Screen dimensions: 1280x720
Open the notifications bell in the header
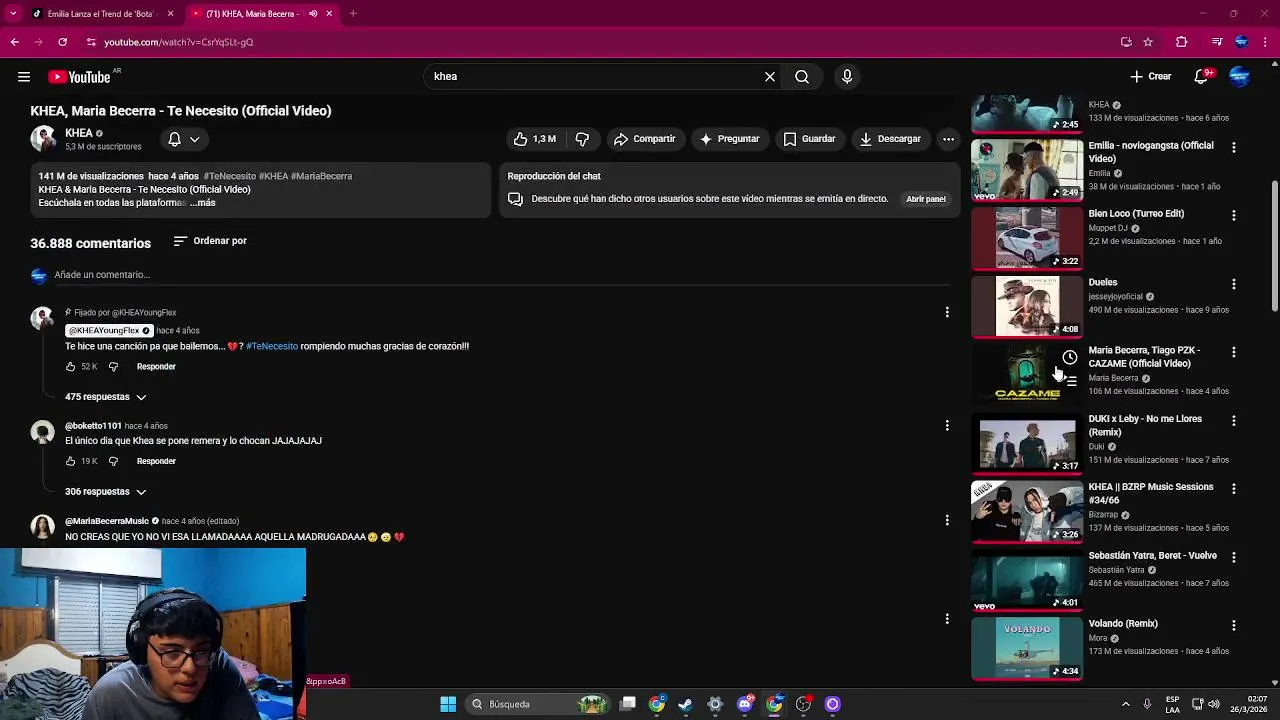point(1201,77)
